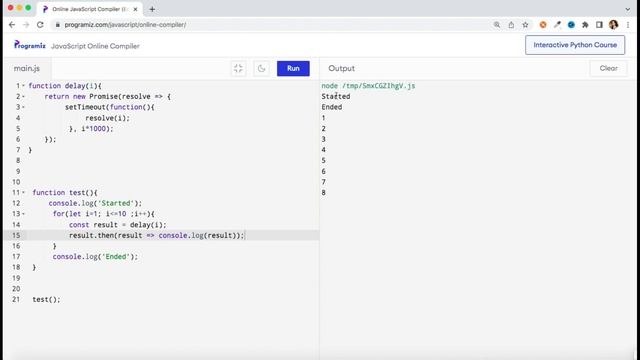Click the 'resolve(i);' code line
Screen dimensions: 640x360
point(107,118)
